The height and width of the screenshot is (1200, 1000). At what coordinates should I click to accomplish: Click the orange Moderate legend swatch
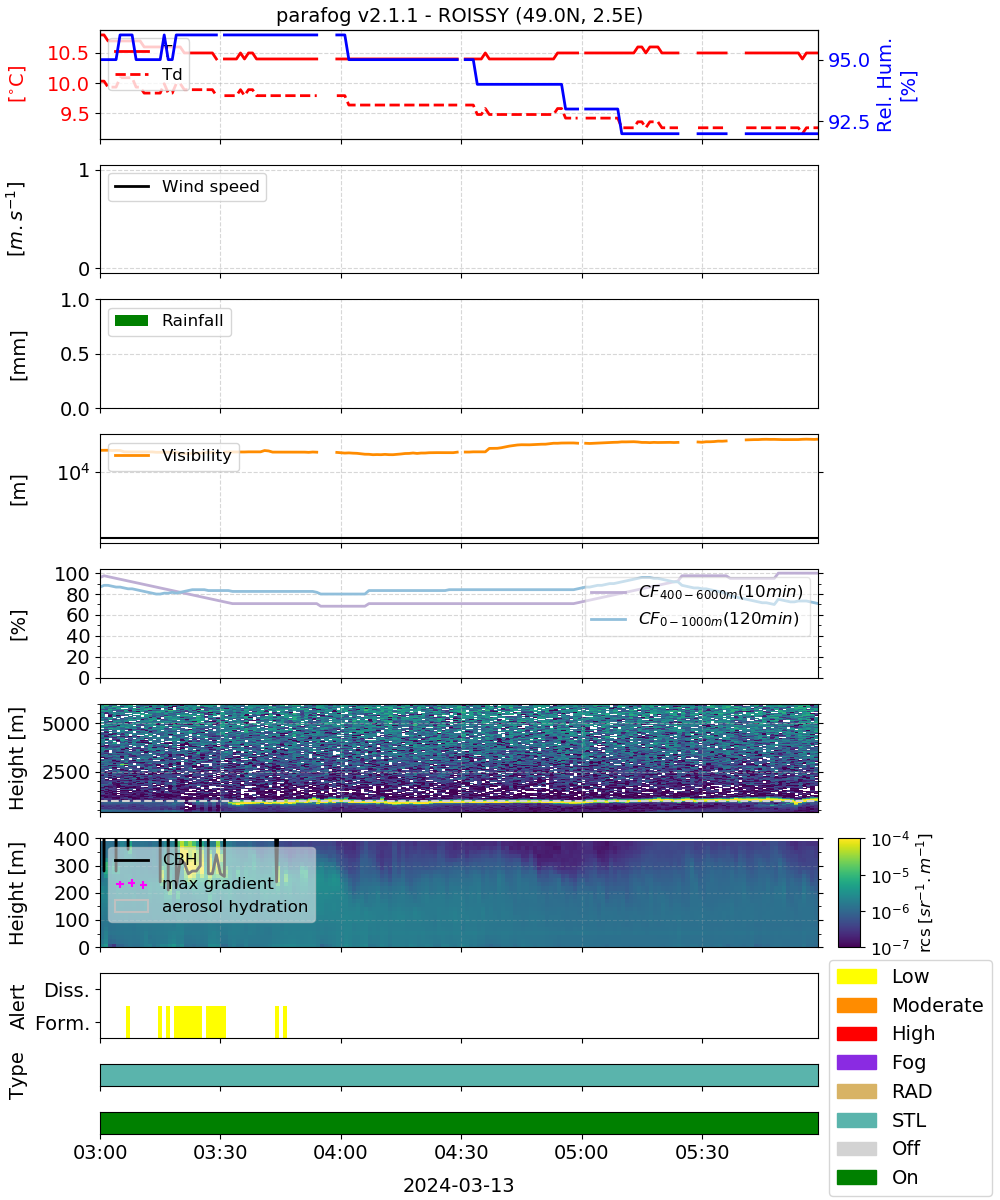pyautogui.click(x=857, y=1005)
